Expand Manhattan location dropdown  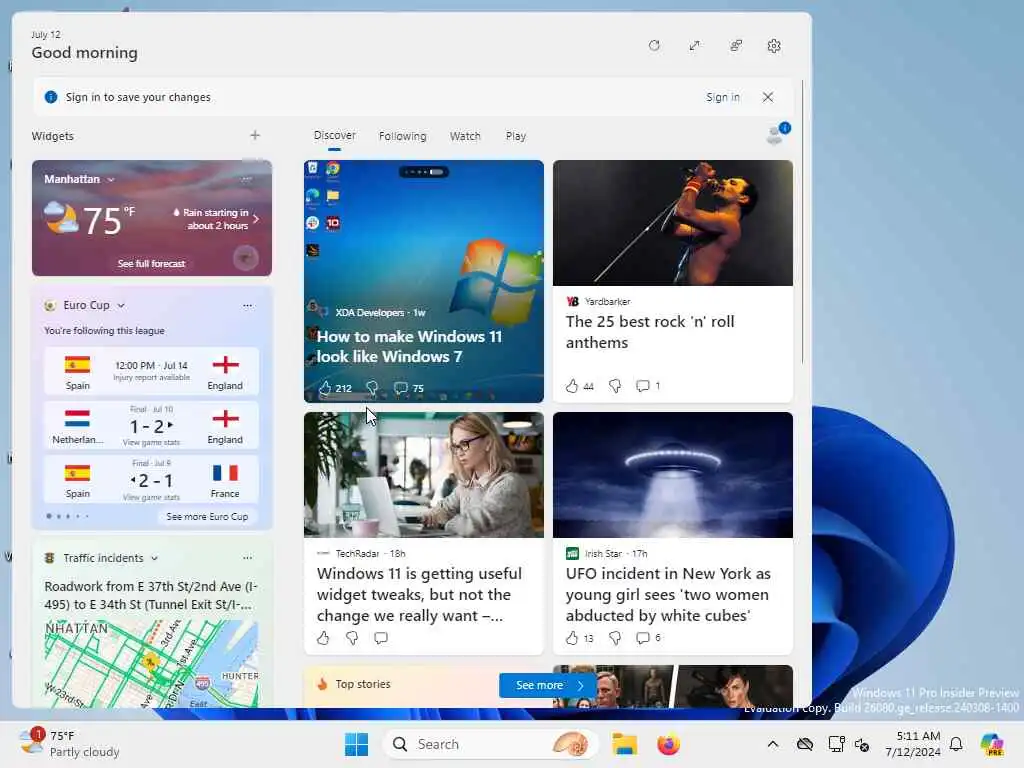tap(111, 180)
